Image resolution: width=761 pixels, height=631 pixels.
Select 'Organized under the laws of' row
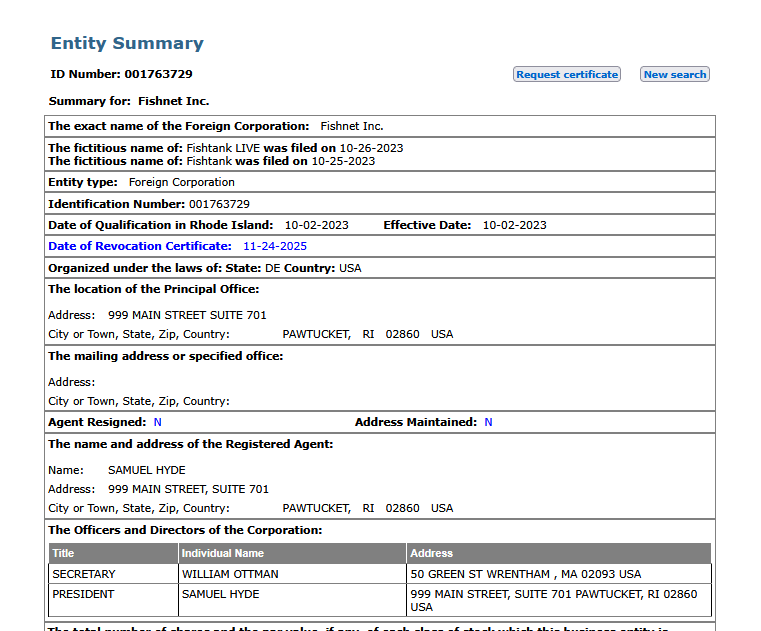pos(380,268)
